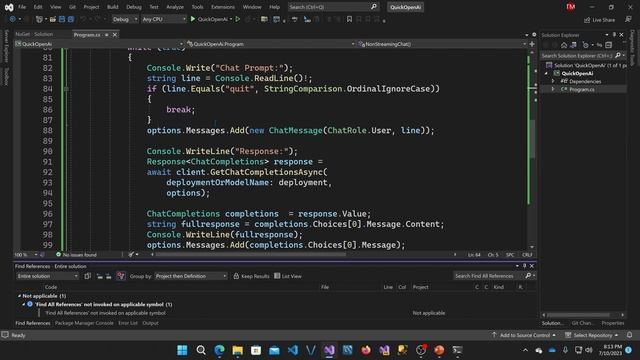Pin the Find References panel
The width and height of the screenshot is (640, 360).
524,266
